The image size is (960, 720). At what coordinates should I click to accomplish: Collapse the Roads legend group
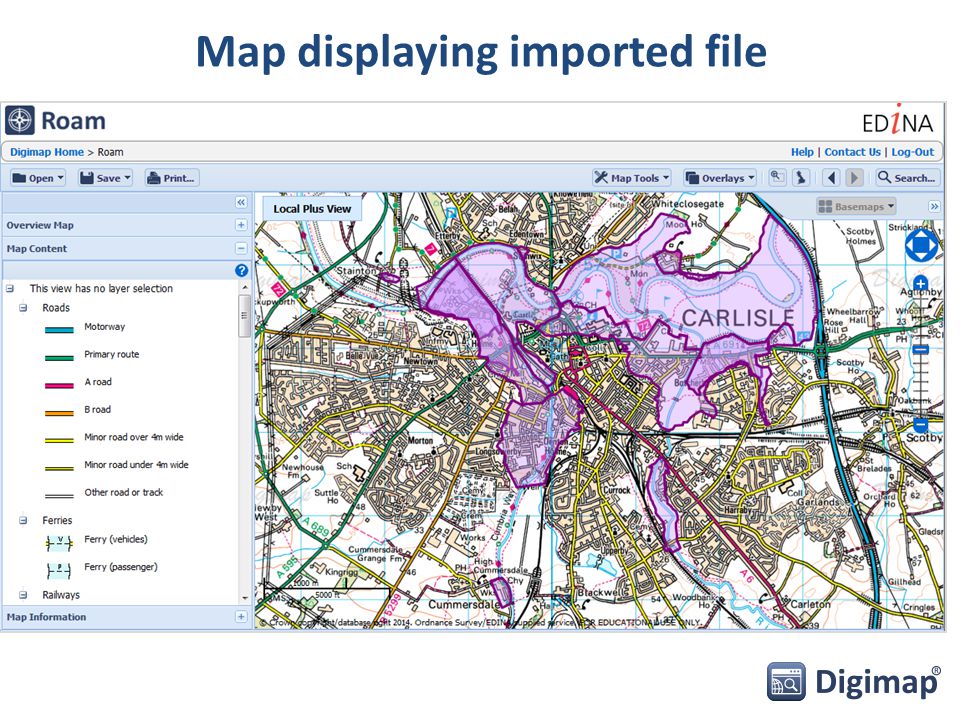pos(23,308)
